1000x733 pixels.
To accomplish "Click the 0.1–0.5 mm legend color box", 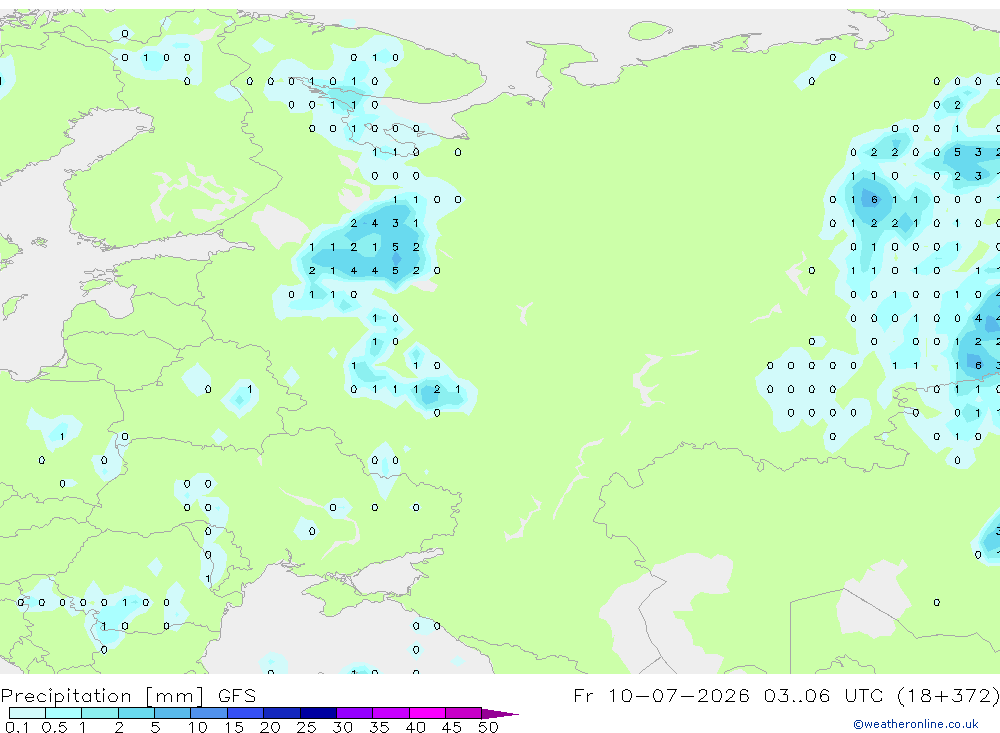I will coord(27,713).
